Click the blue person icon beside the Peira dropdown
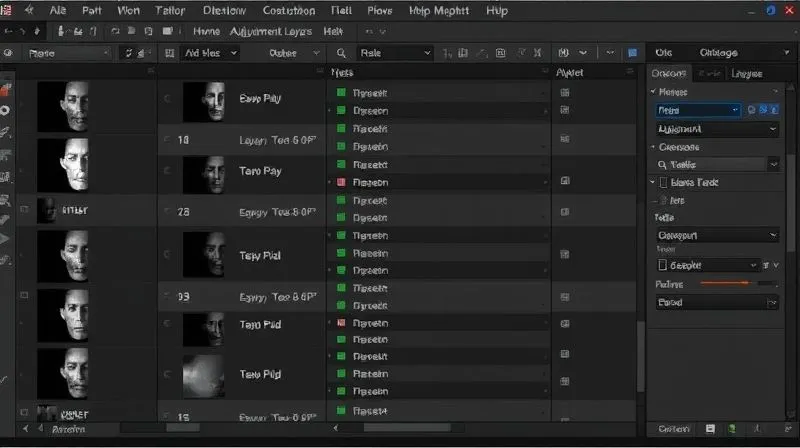 pos(774,110)
